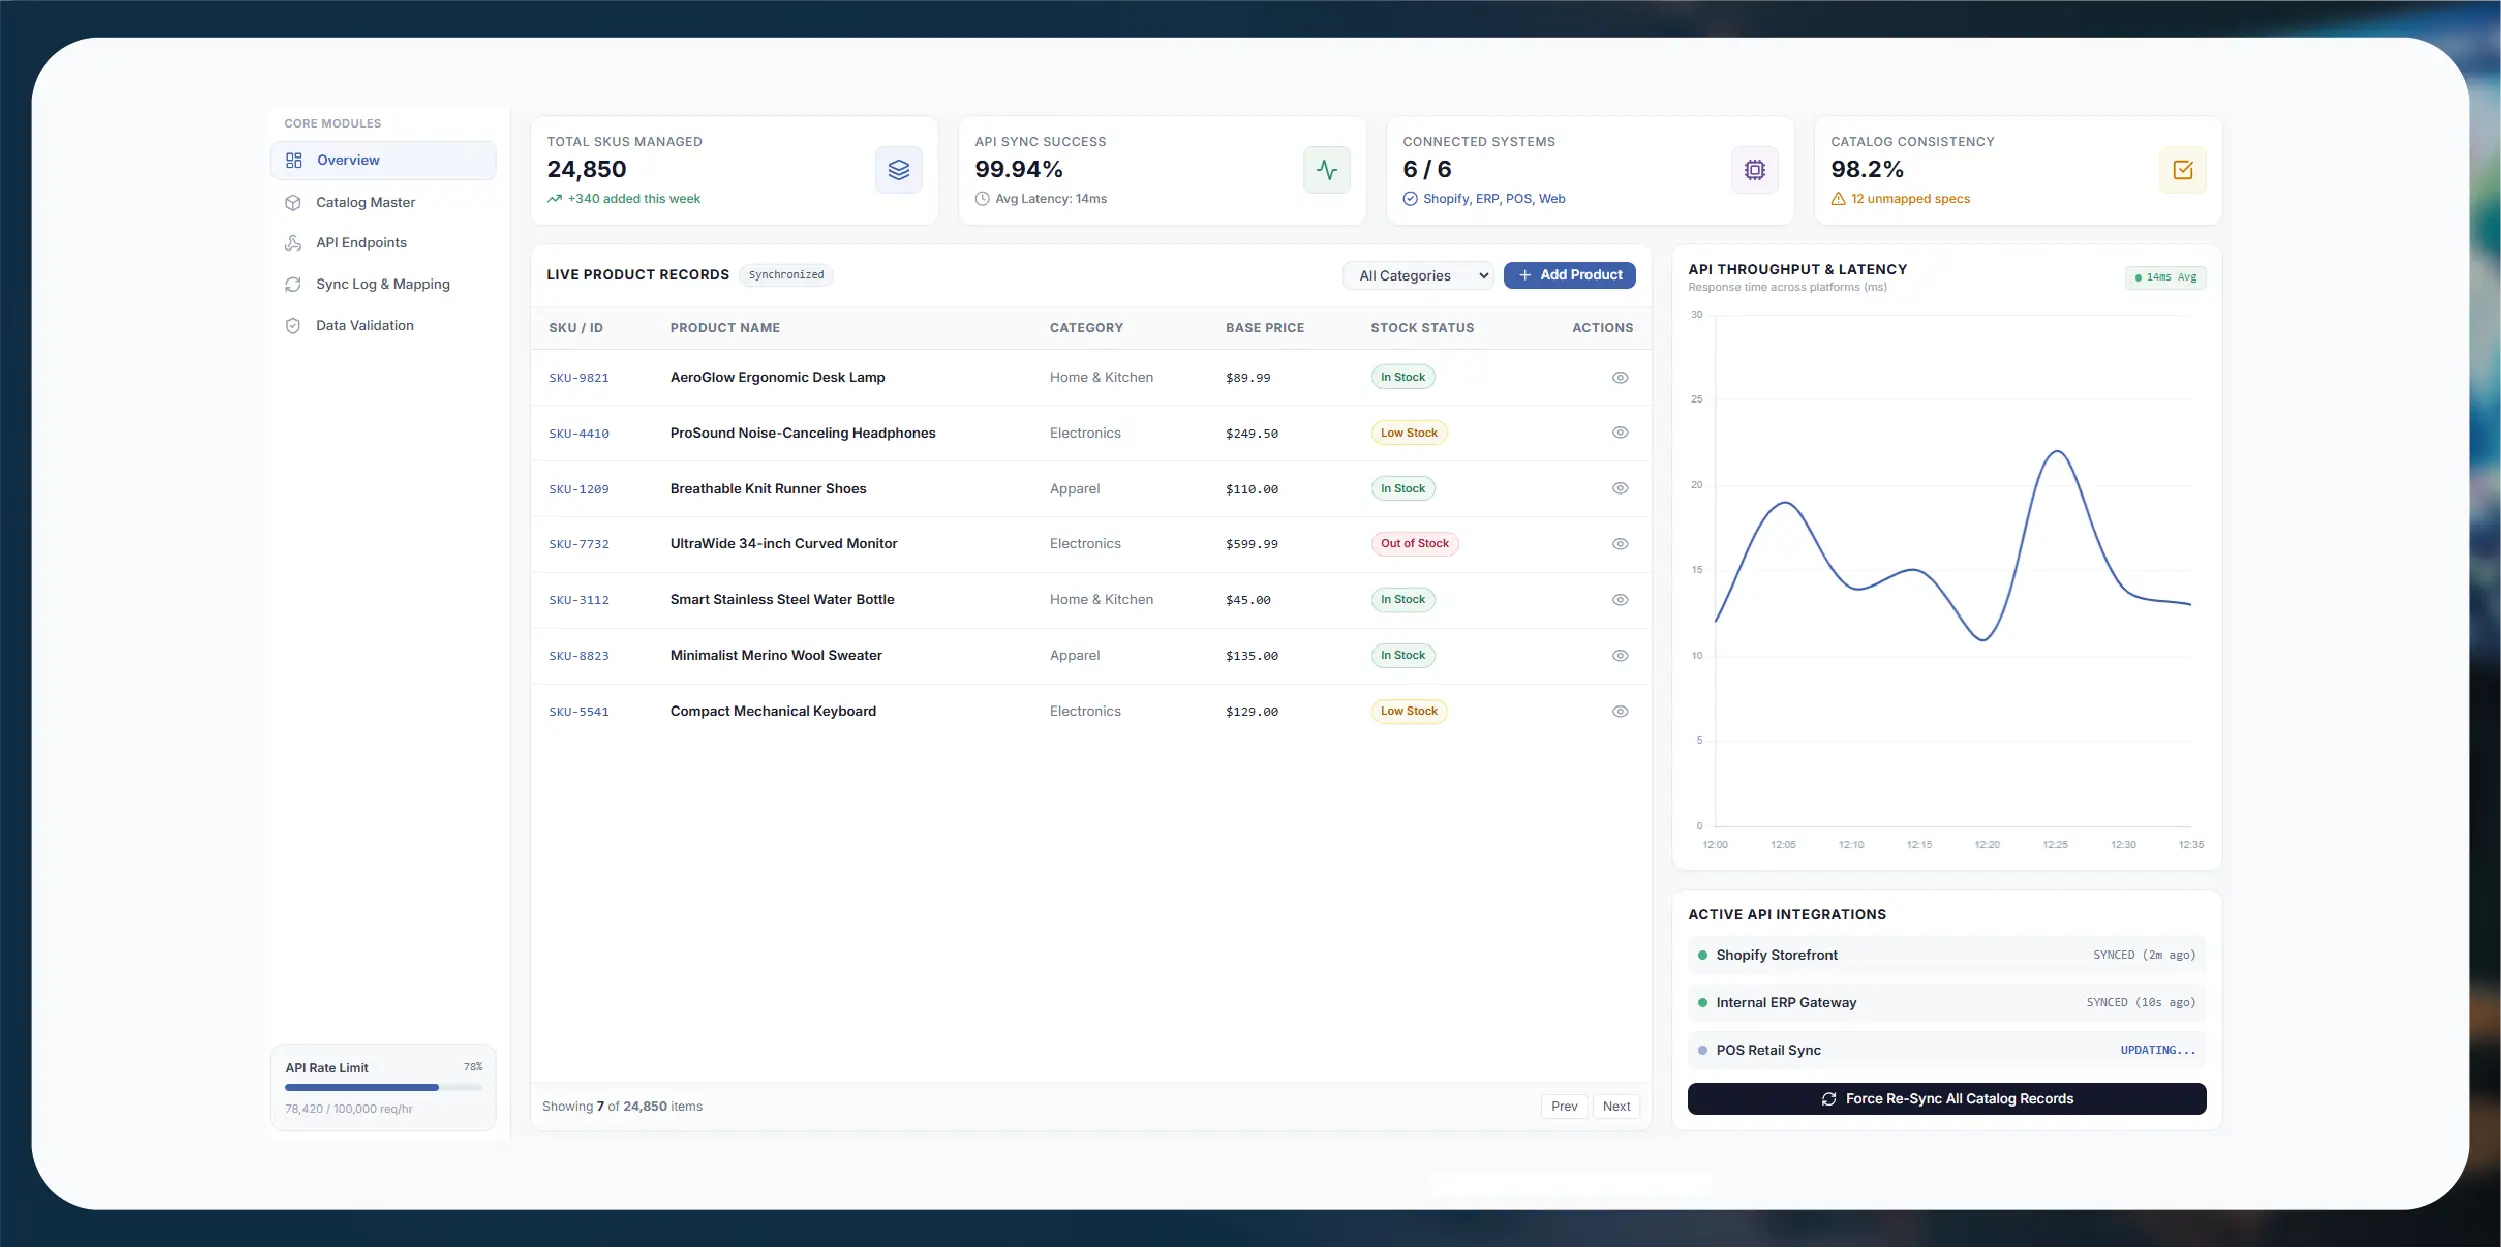2501x1248 pixels.
Task: Click the clock icon beside Avg Latency
Action: pos(983,199)
